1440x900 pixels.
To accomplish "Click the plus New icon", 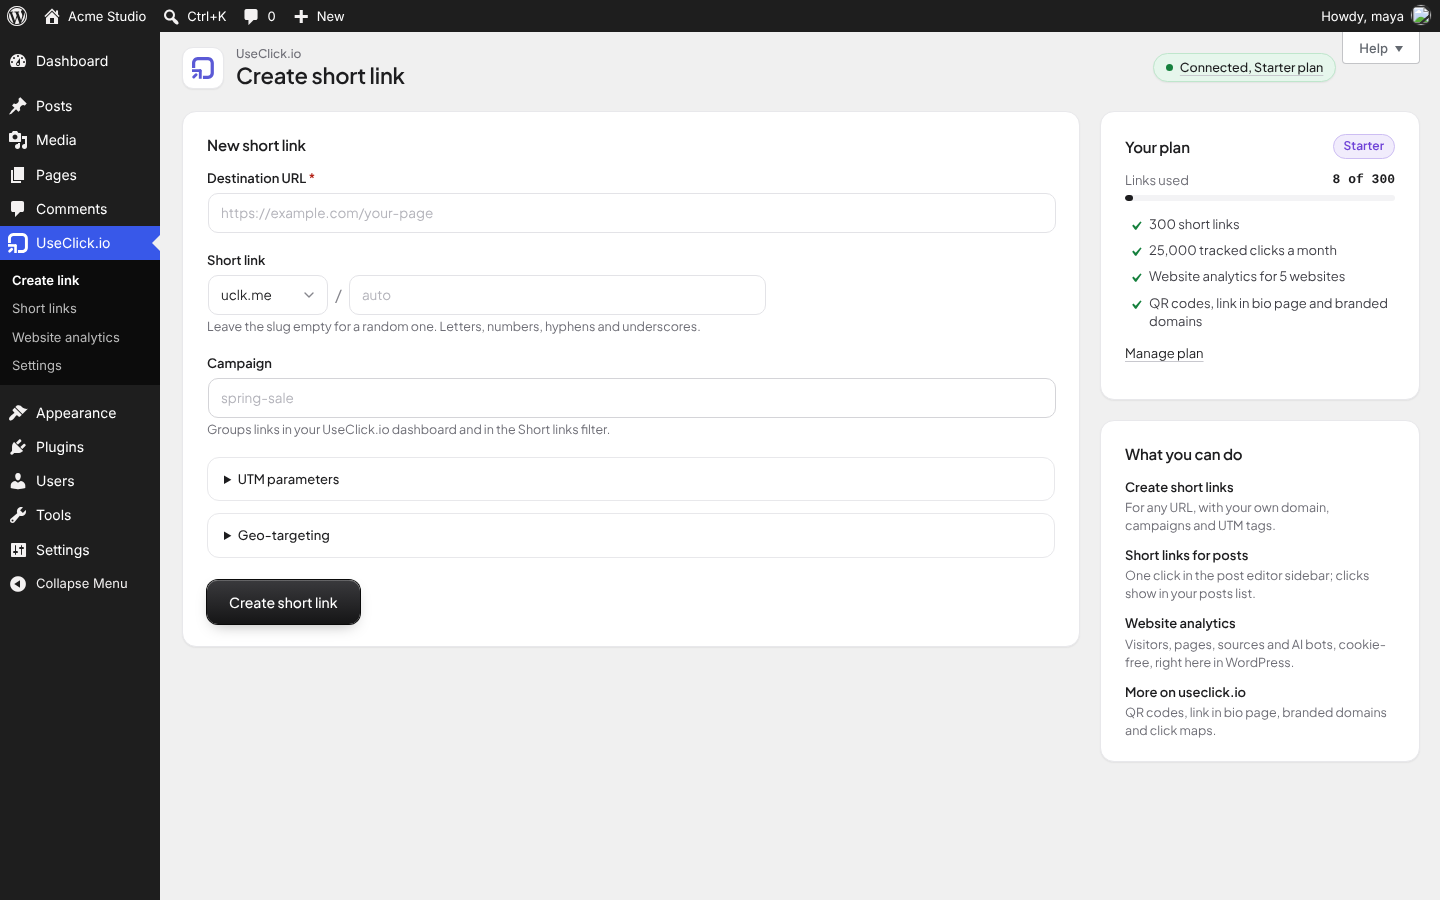I will pyautogui.click(x=301, y=16).
